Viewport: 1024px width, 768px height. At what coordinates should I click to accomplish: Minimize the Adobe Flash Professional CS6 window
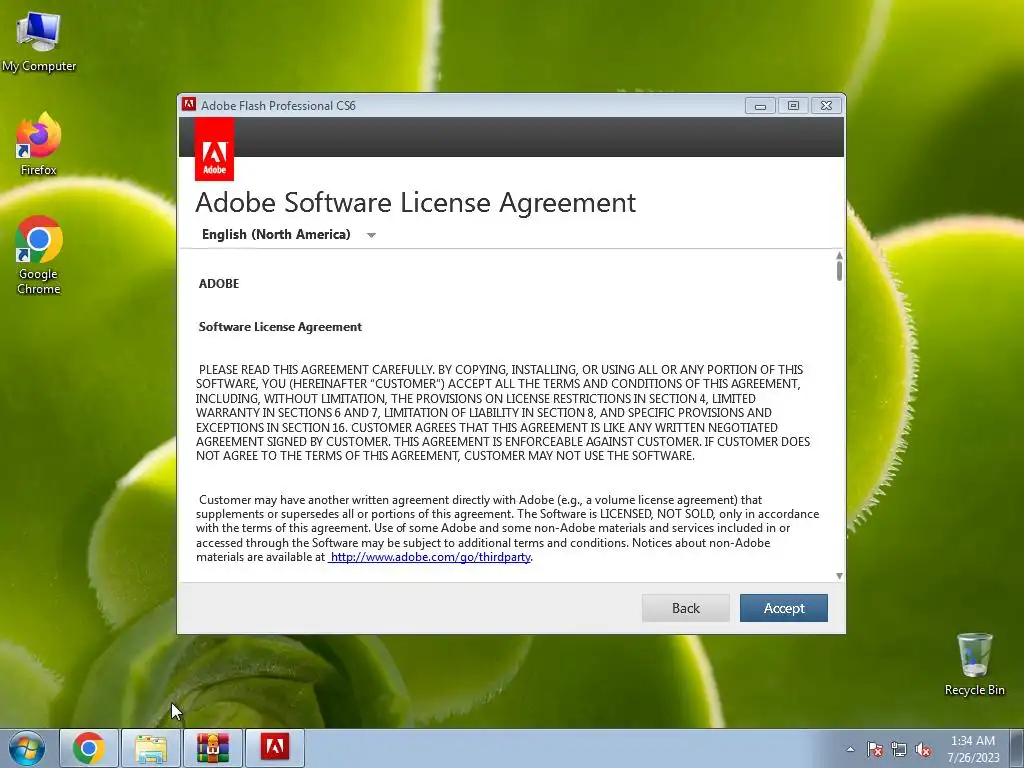760,106
